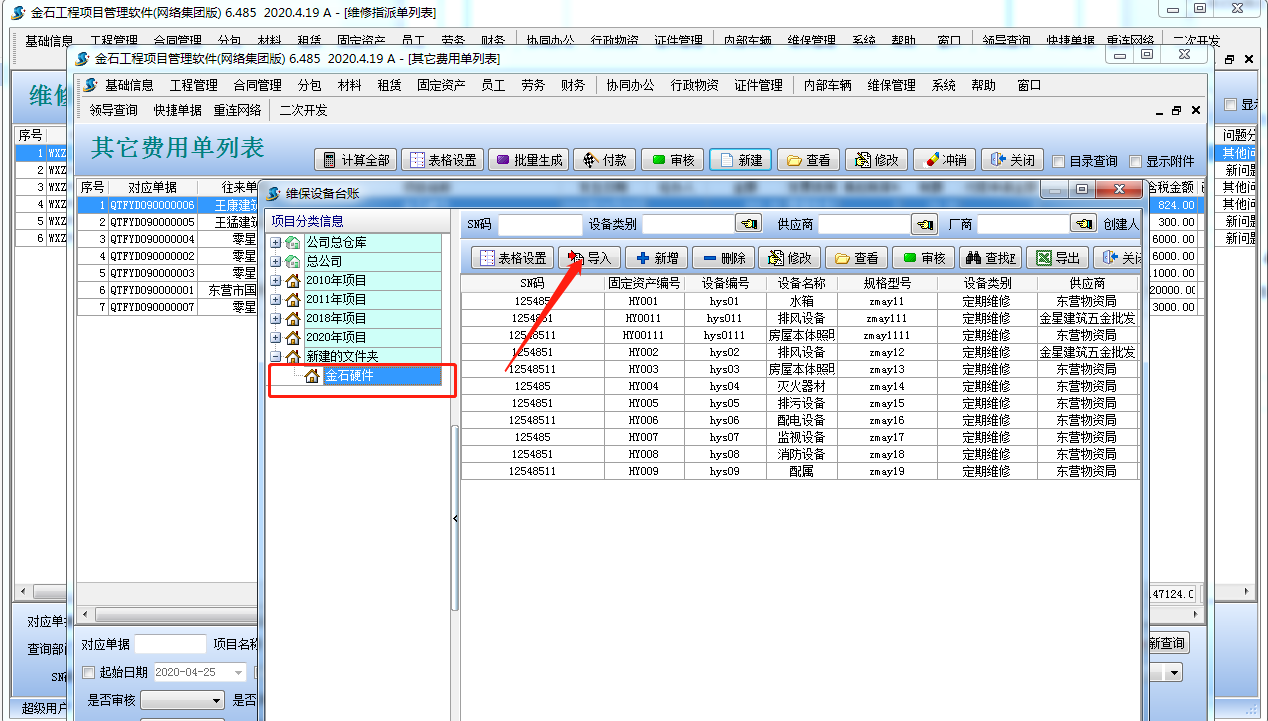Open the 维保管理 menu
Screen dimensions: 1268x721
(890, 85)
